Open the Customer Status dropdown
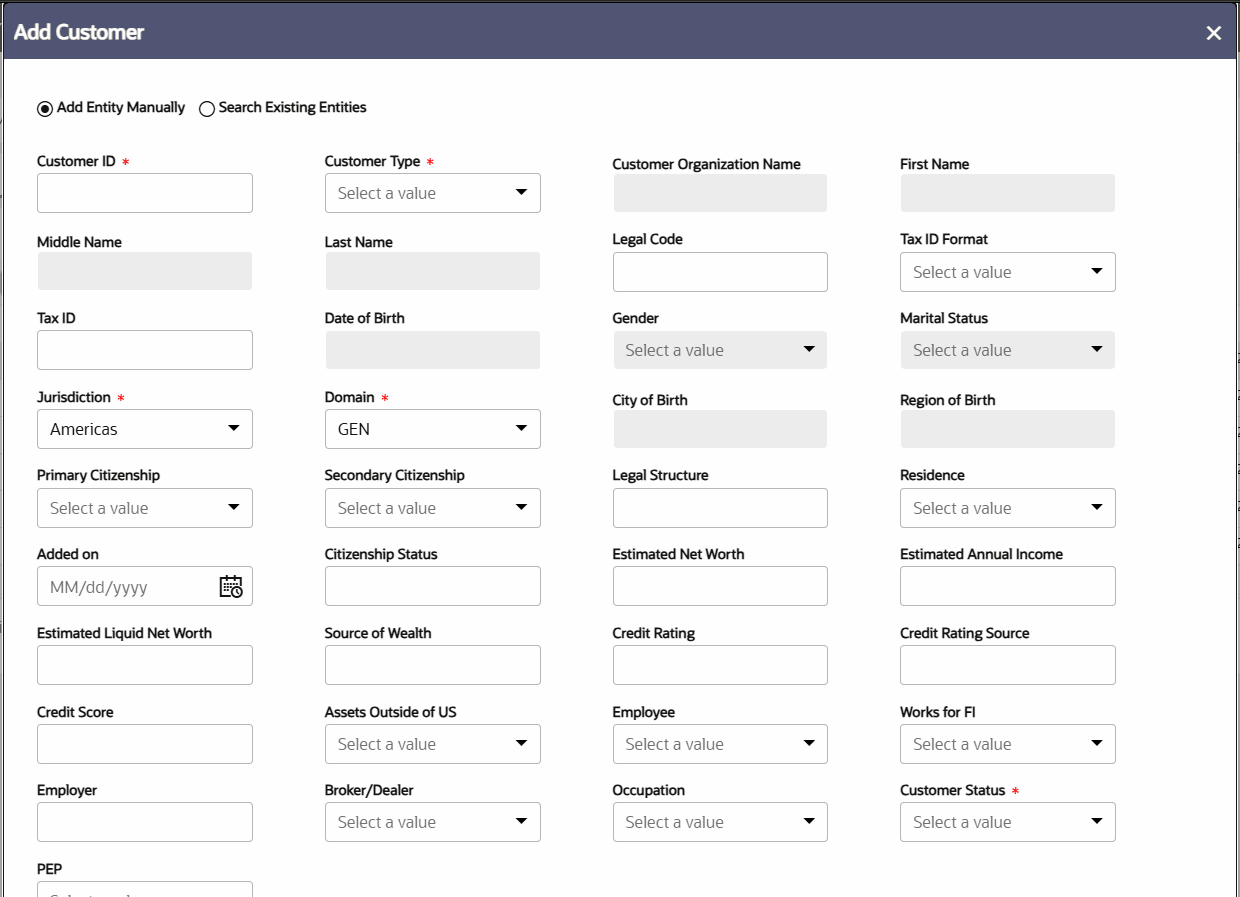The height and width of the screenshot is (897, 1240). tap(1008, 822)
